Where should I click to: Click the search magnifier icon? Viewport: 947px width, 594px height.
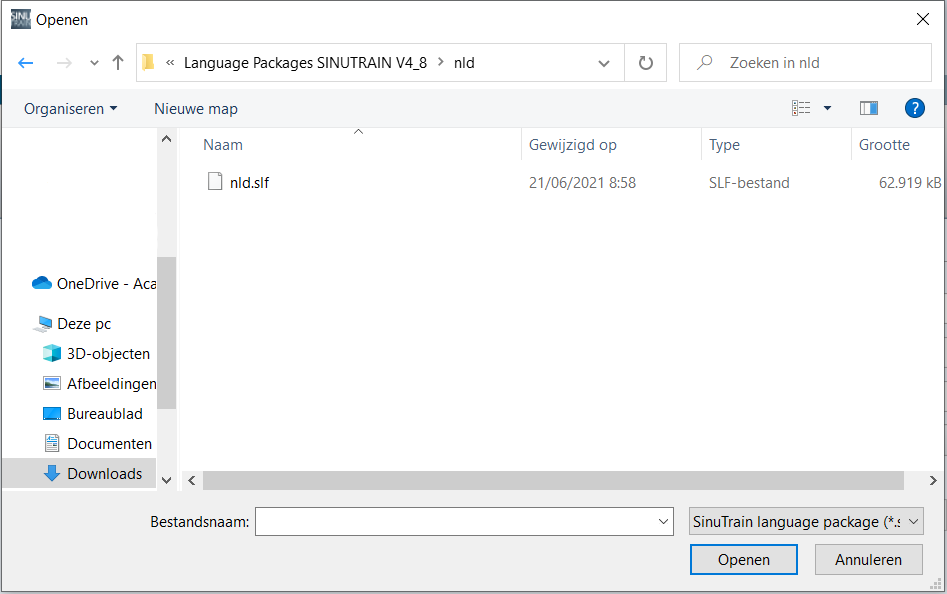click(704, 62)
